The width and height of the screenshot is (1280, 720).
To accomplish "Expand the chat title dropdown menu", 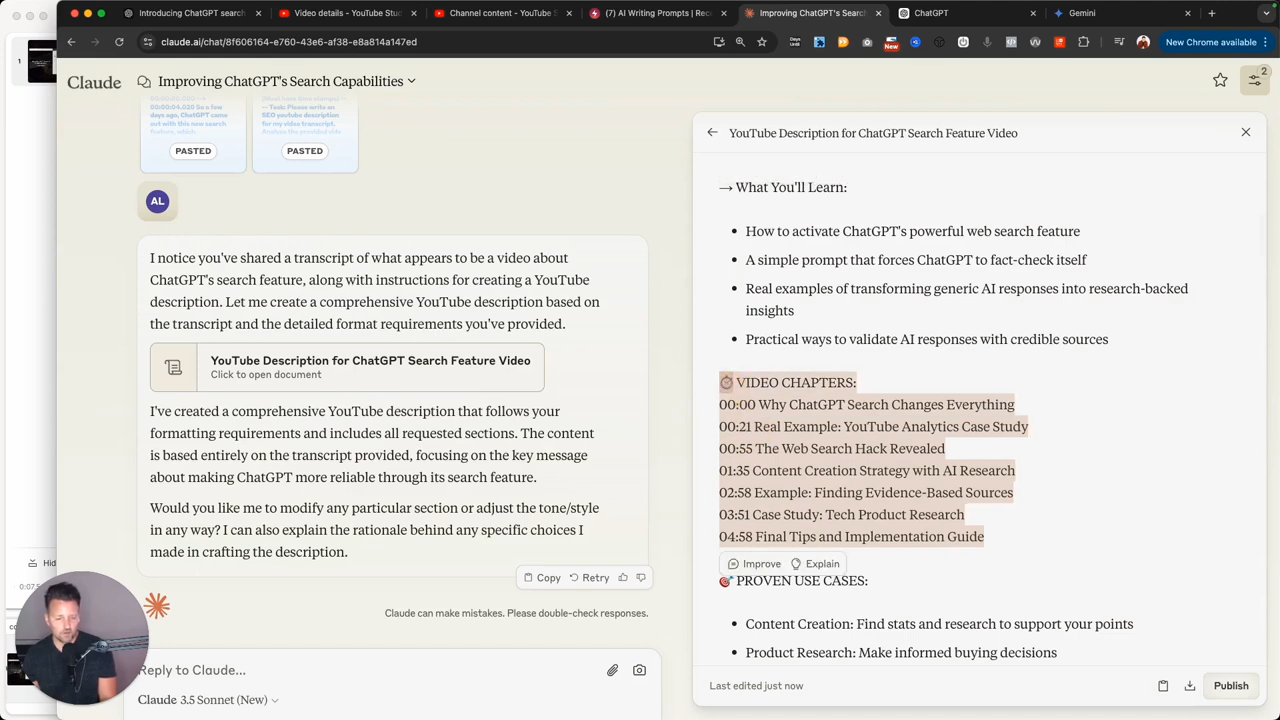I will coord(411,81).
